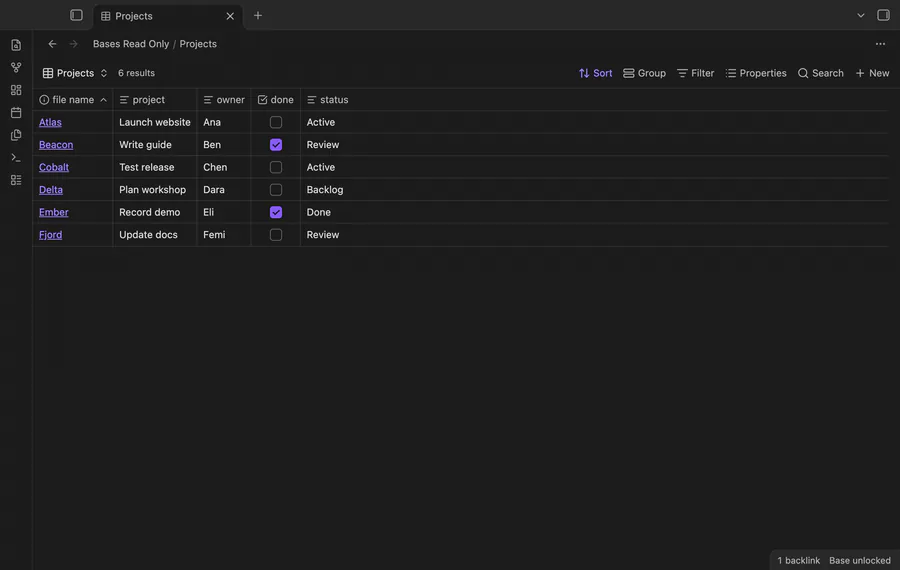Check the done box for Delta

click(276, 189)
